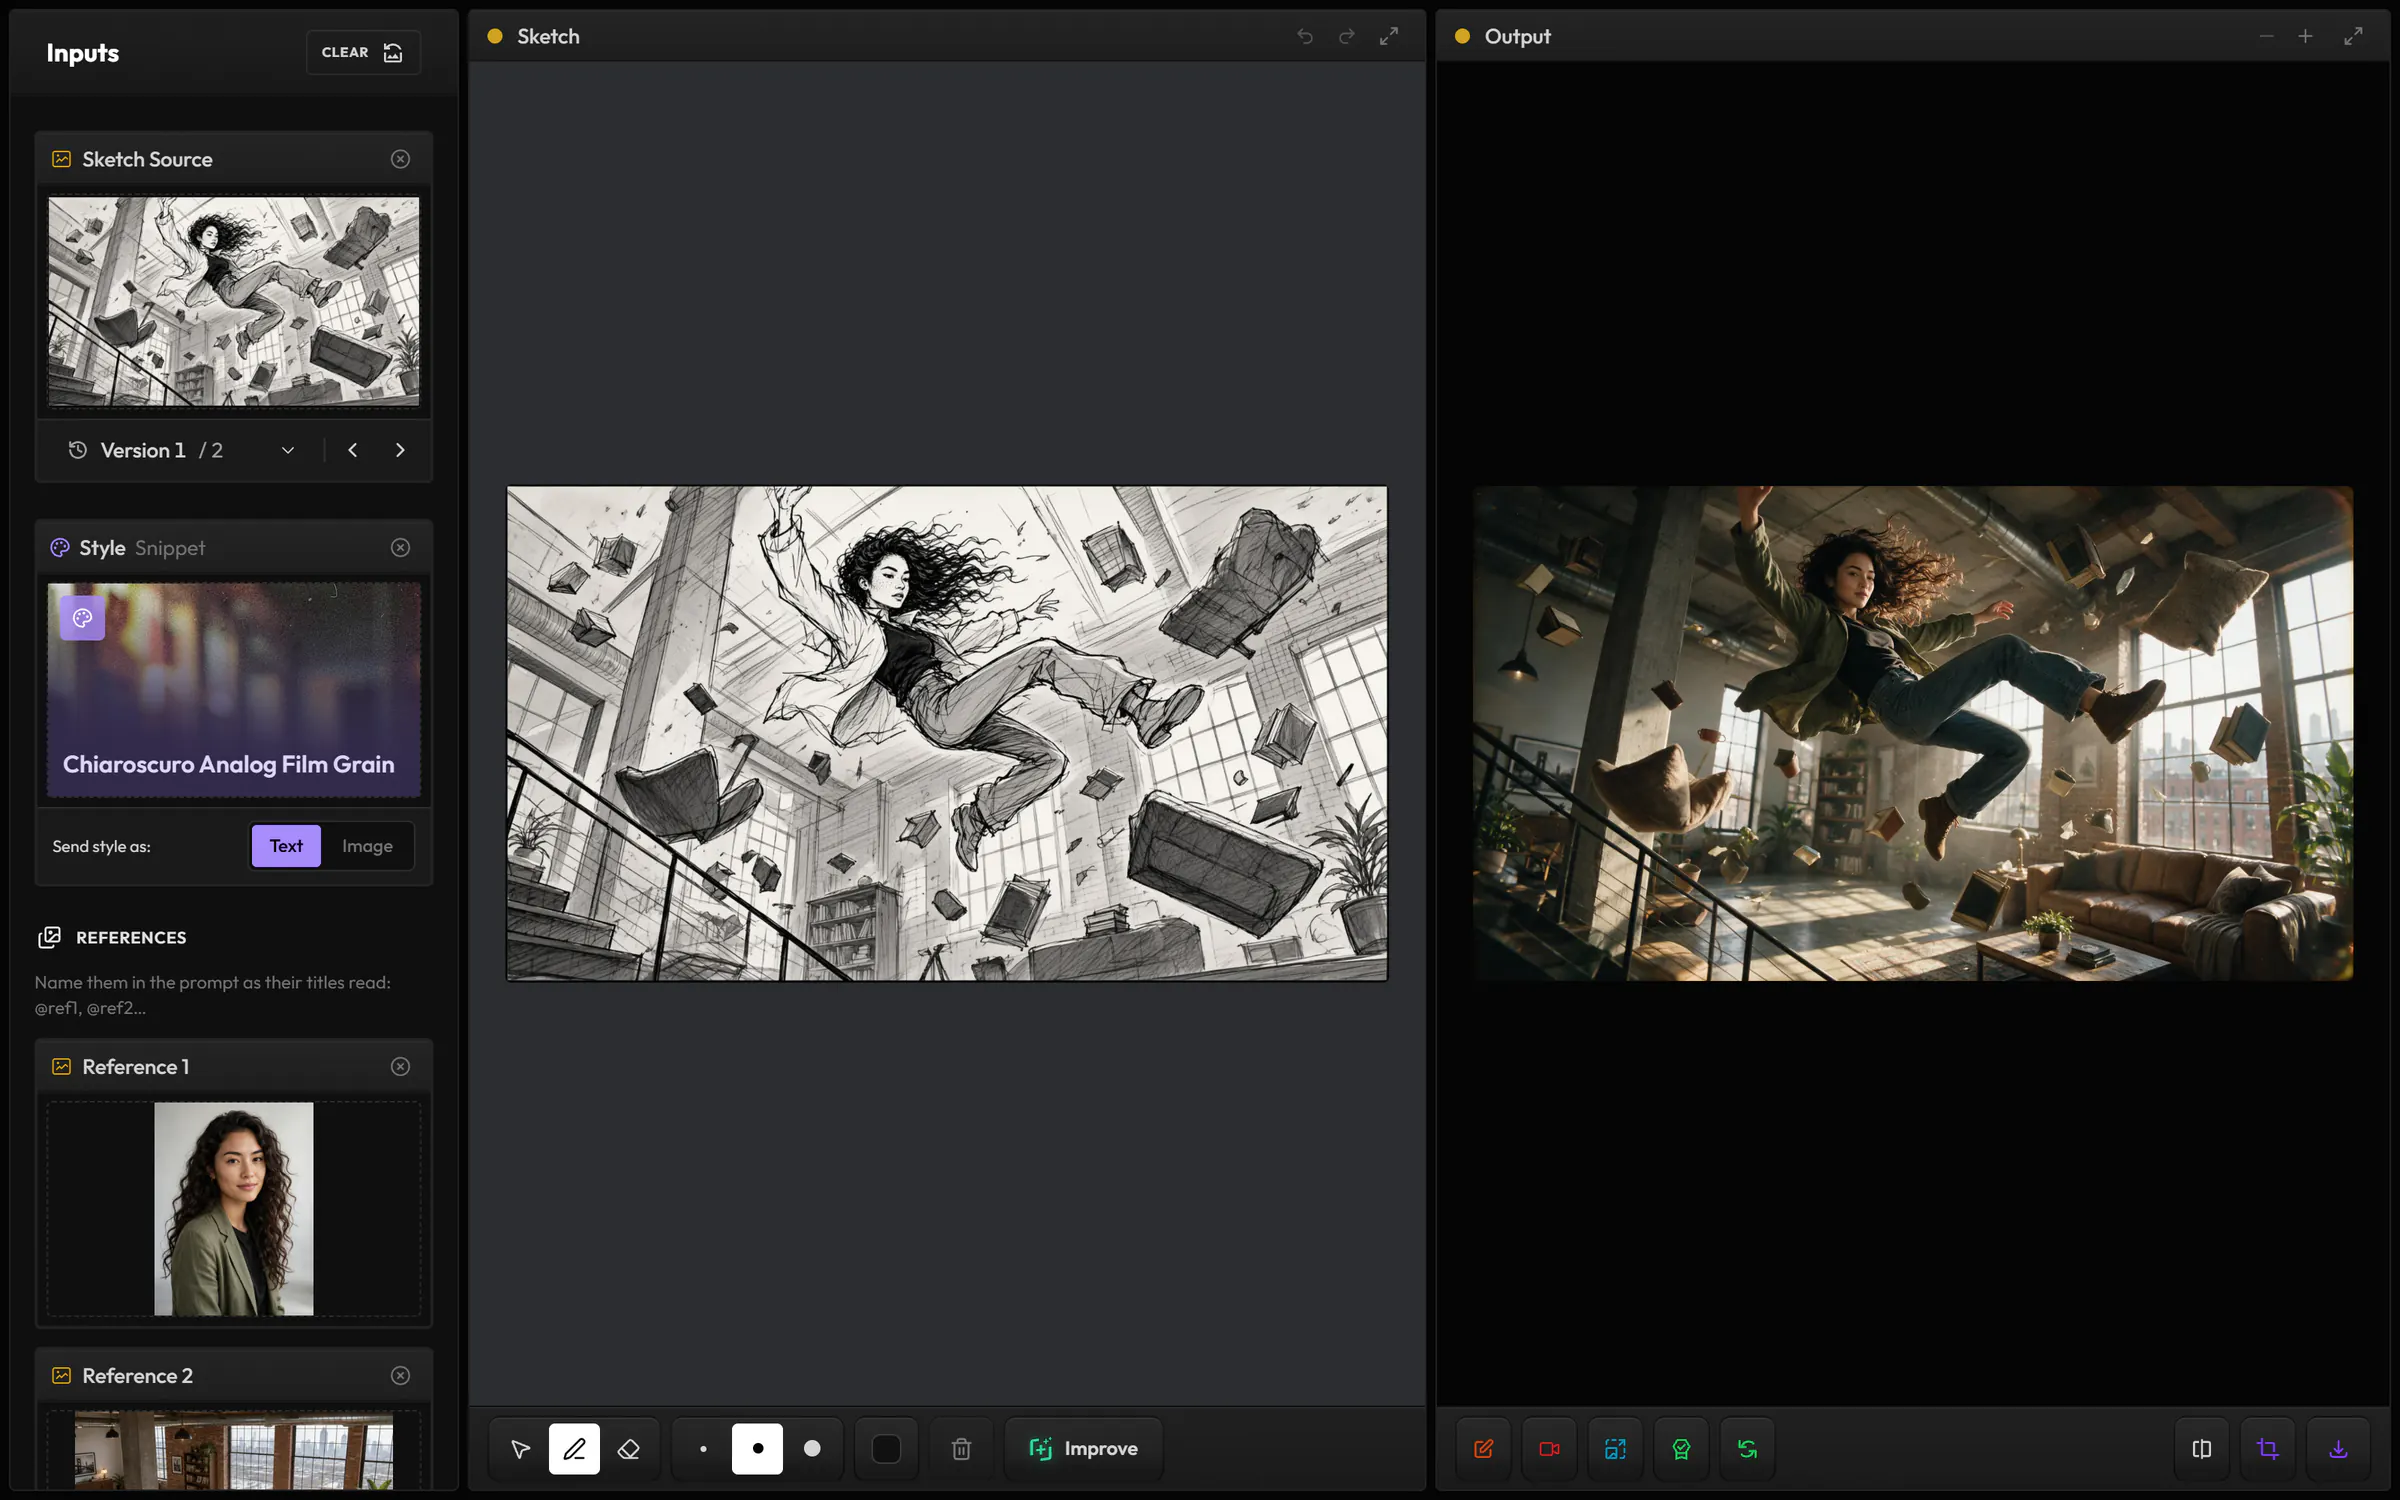Click the CLEAR inputs button
The image size is (2400, 1500).
point(363,52)
